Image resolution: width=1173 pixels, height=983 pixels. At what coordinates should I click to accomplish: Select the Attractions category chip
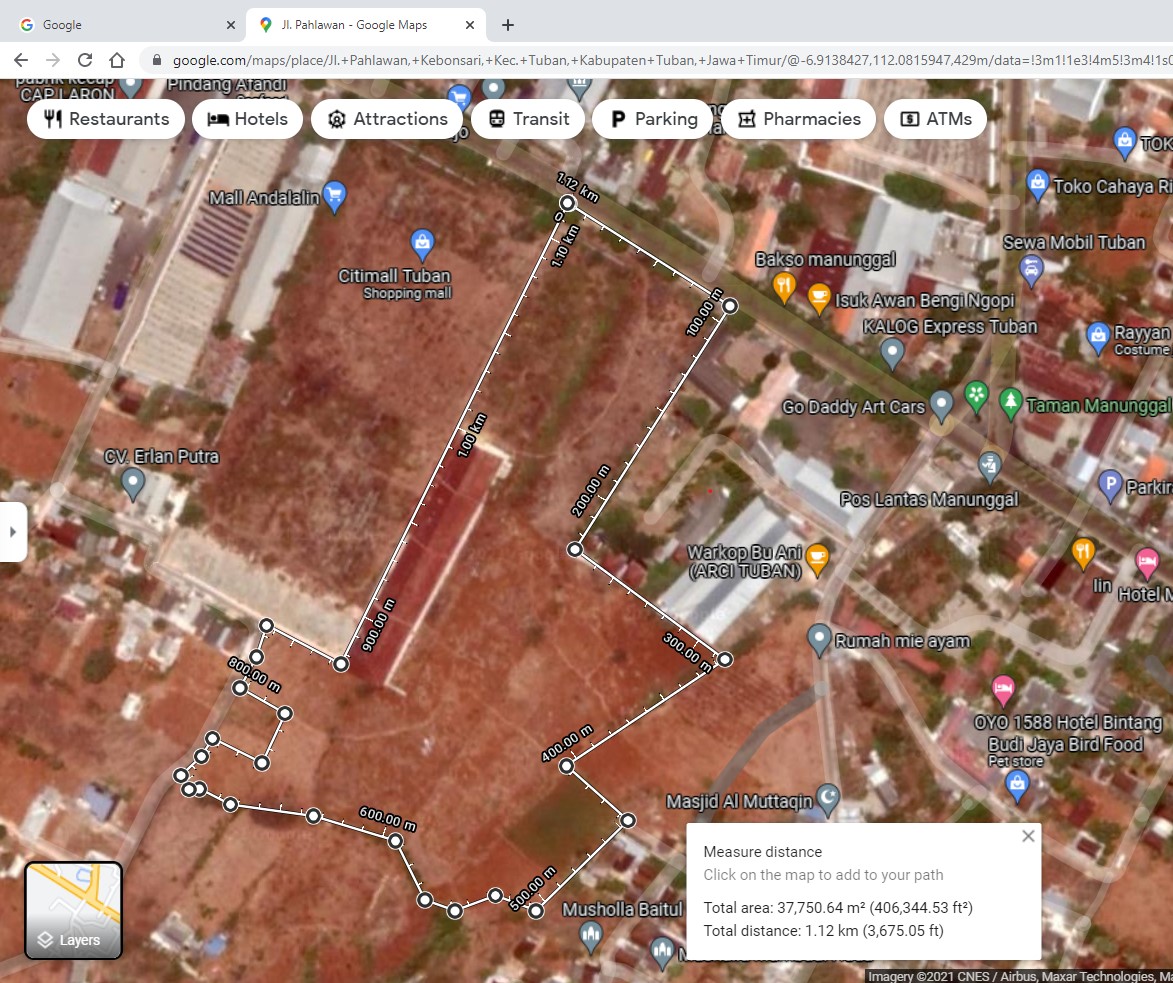(387, 119)
